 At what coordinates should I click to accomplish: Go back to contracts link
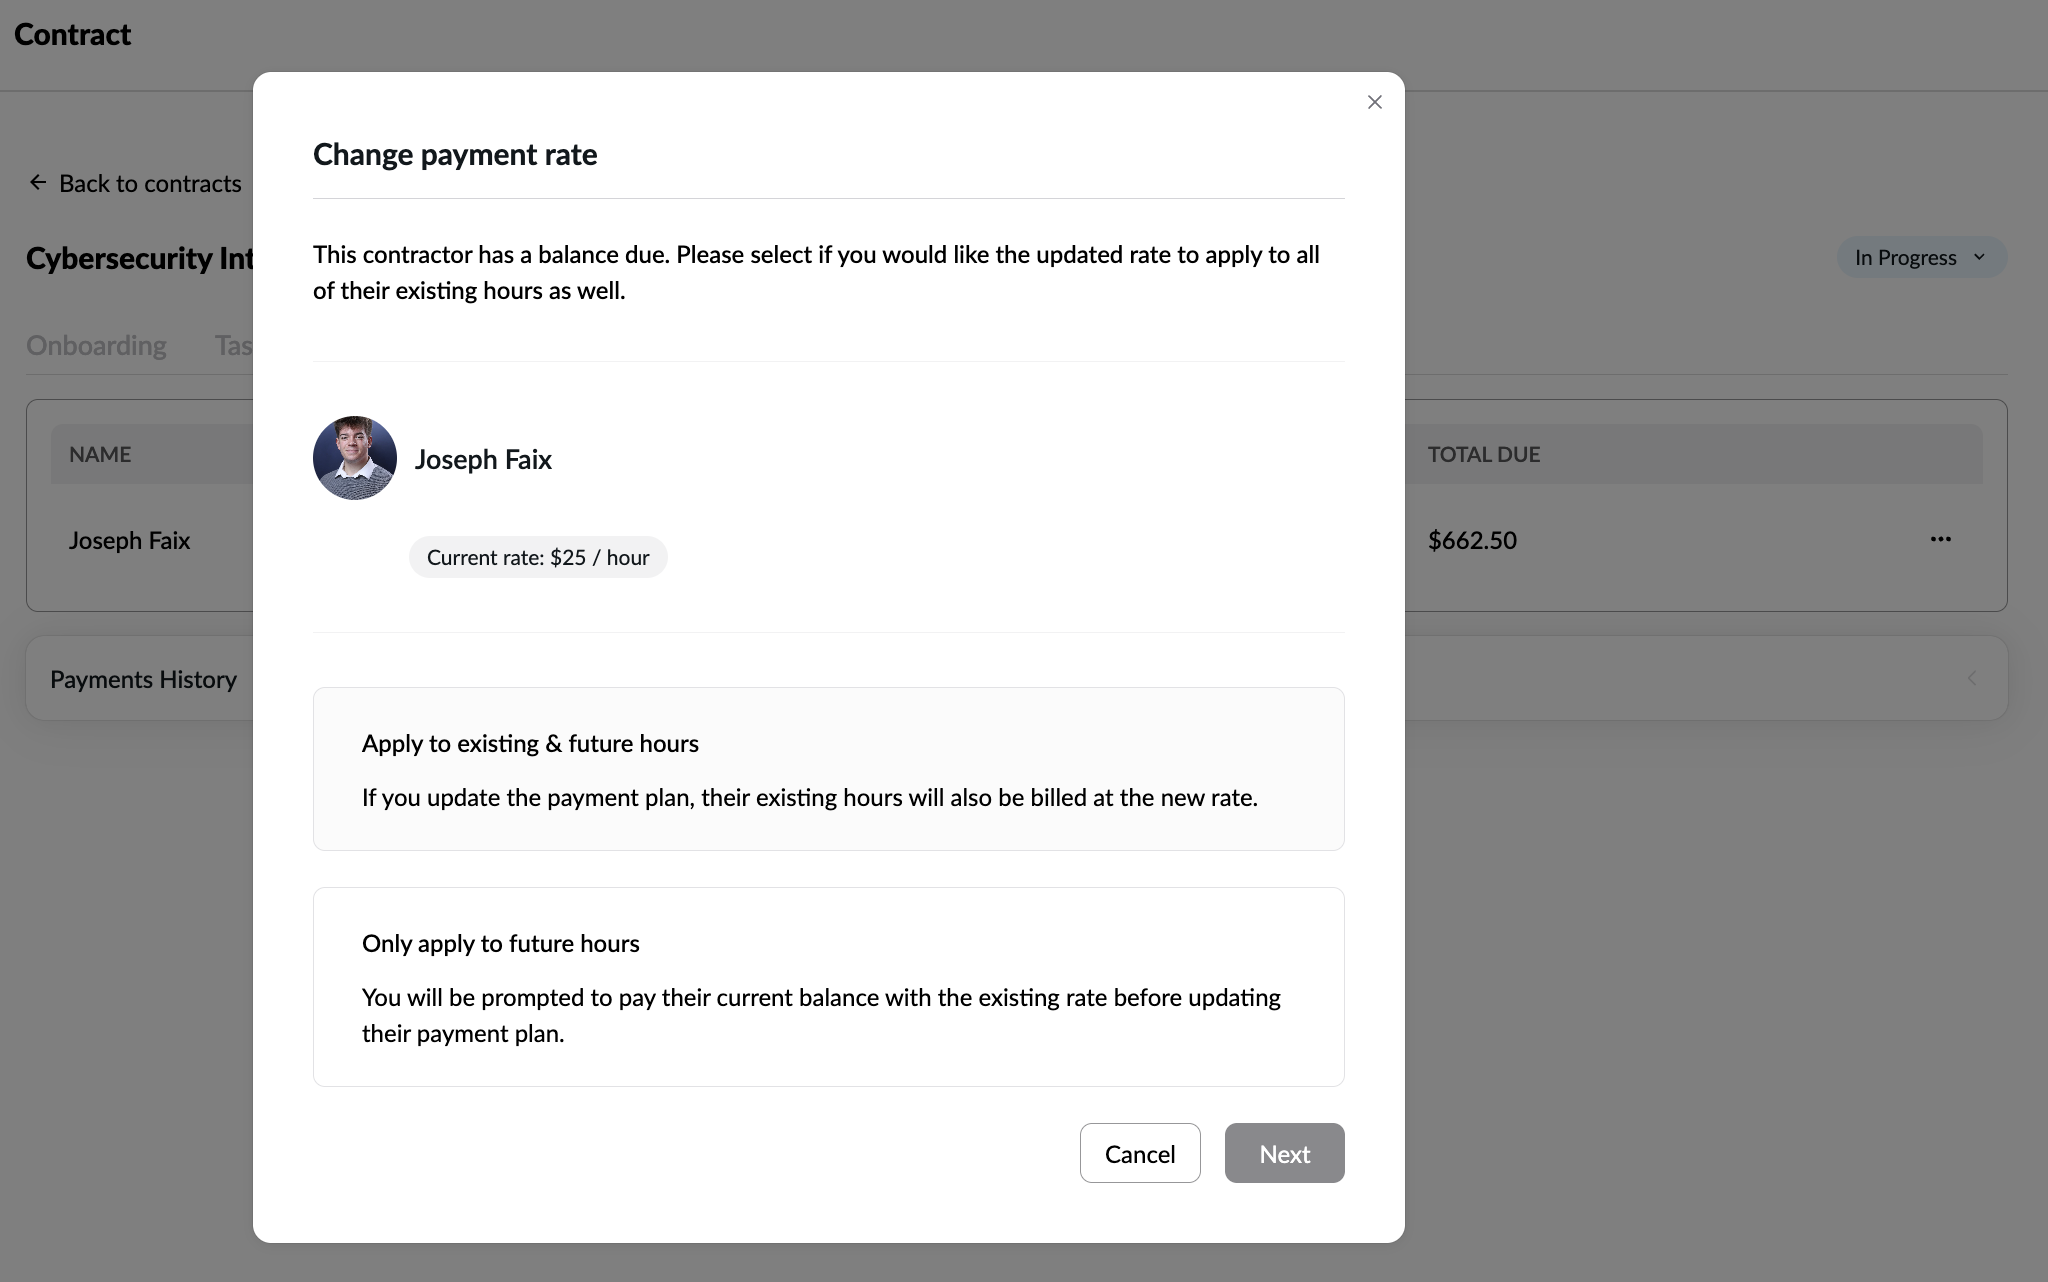click(150, 183)
